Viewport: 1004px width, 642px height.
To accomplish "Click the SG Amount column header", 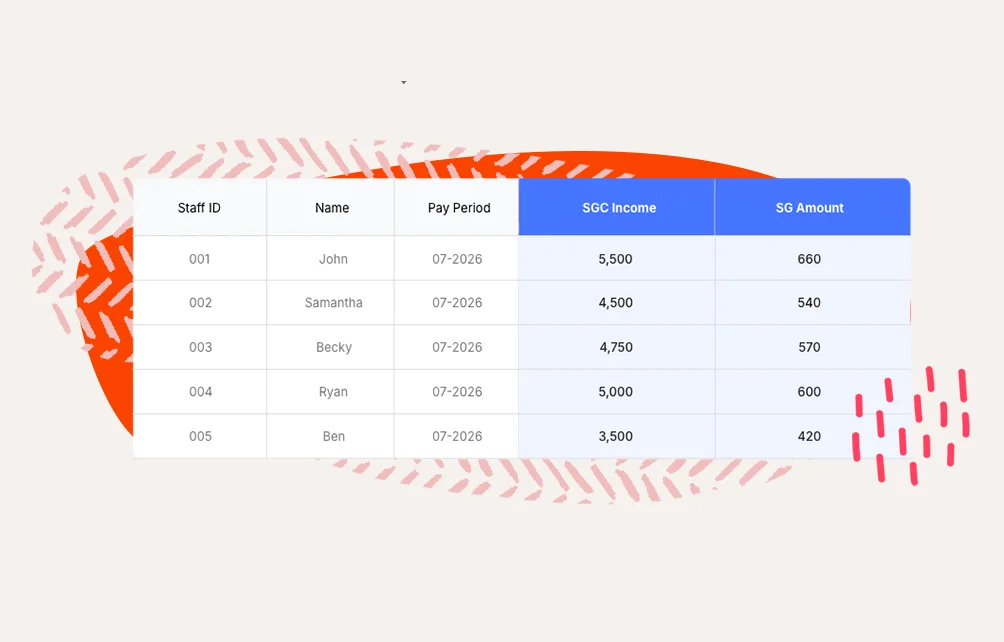I will coord(810,208).
